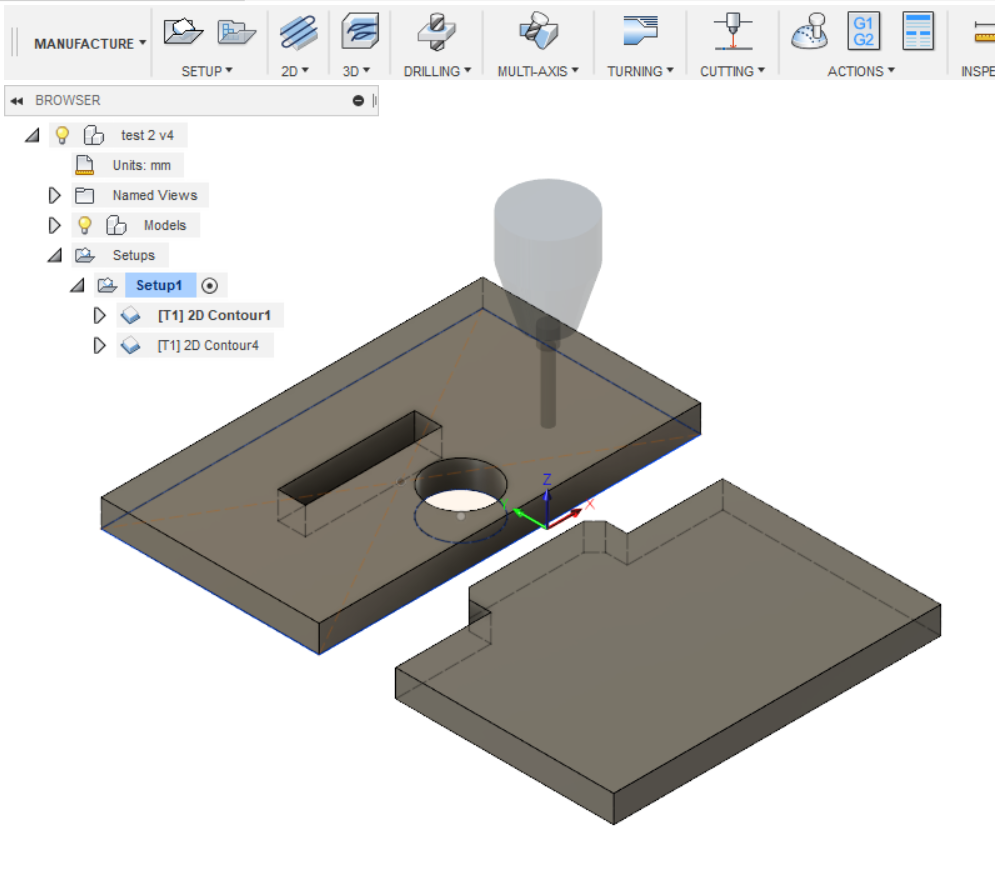Image resolution: width=995 pixels, height=871 pixels.
Task: Choose the Multi-Axis machining icon
Action: (538, 32)
